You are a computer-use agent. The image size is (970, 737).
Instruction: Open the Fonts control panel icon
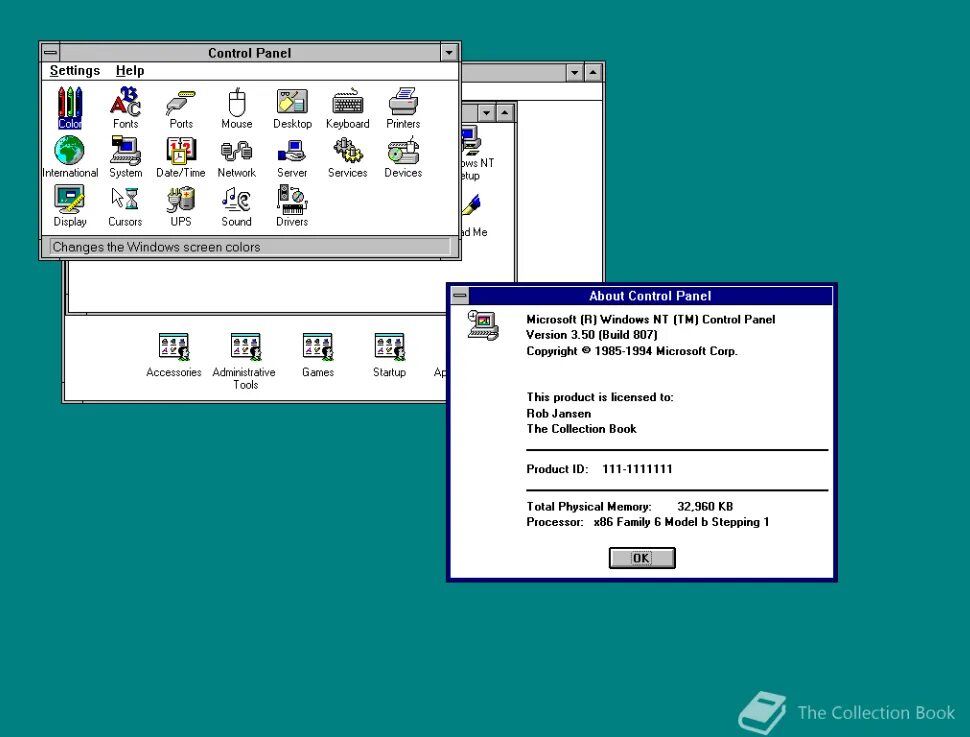coord(125,103)
